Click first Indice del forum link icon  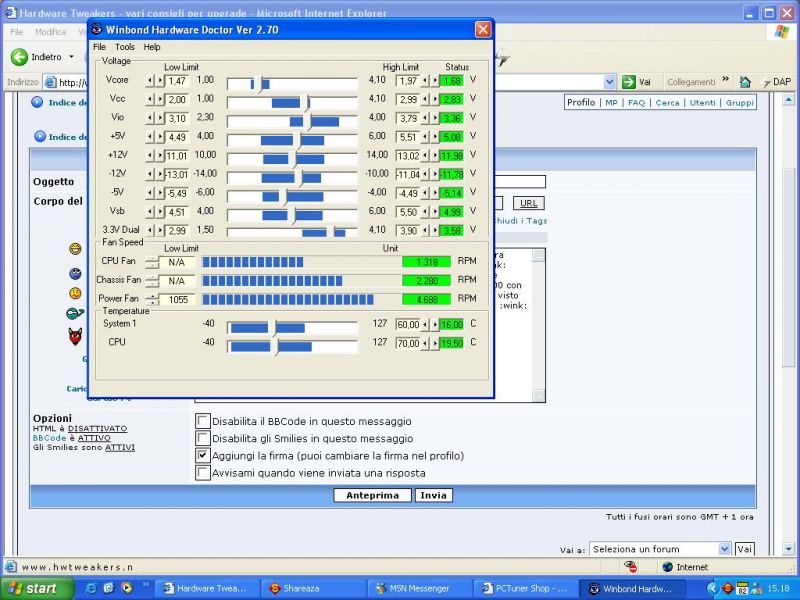tap(37, 102)
